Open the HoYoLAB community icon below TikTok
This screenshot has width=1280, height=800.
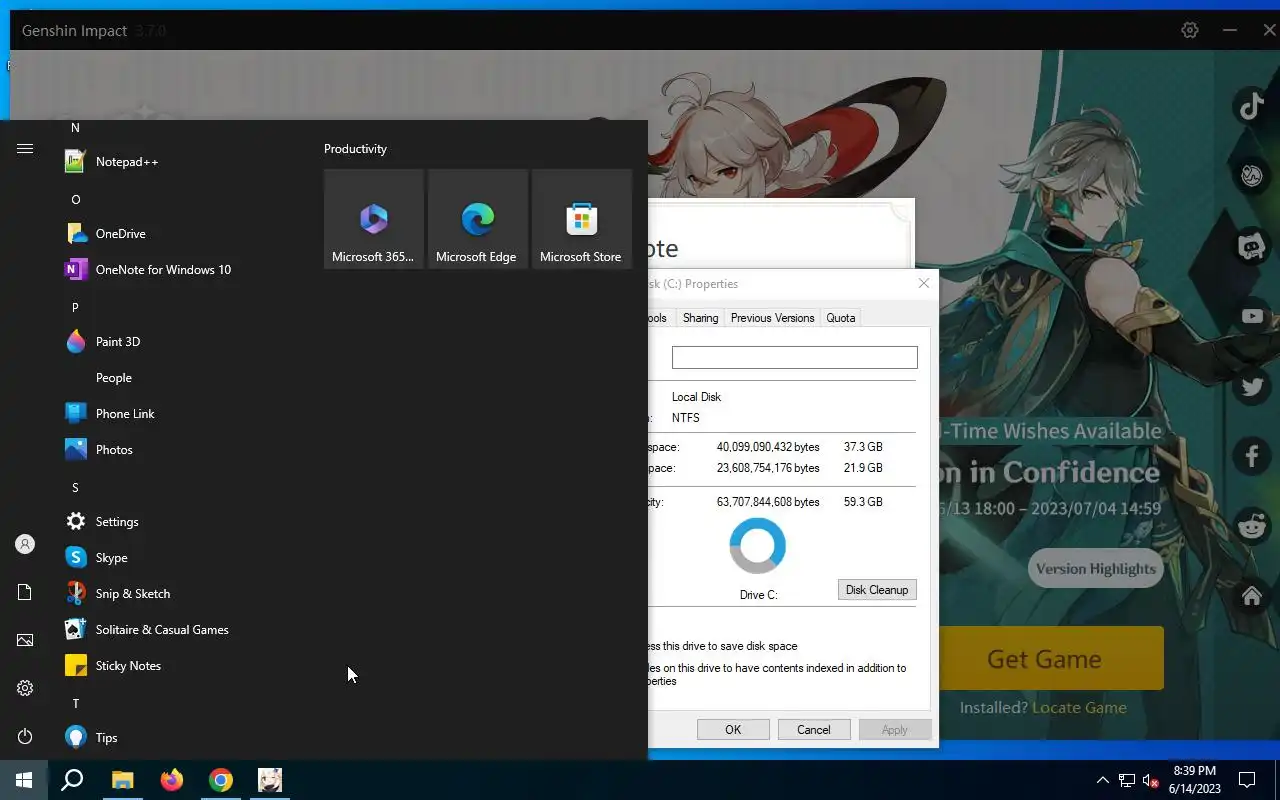coord(1252,176)
